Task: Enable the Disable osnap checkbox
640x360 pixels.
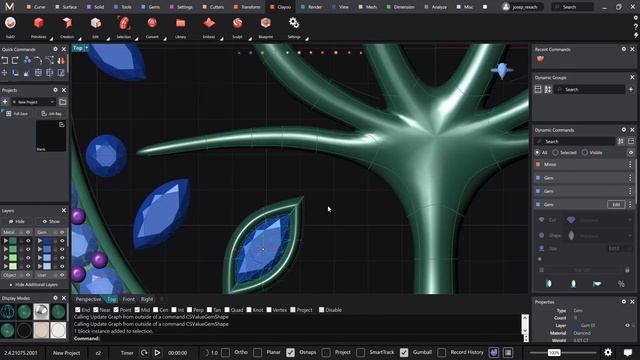Action: (x=322, y=310)
